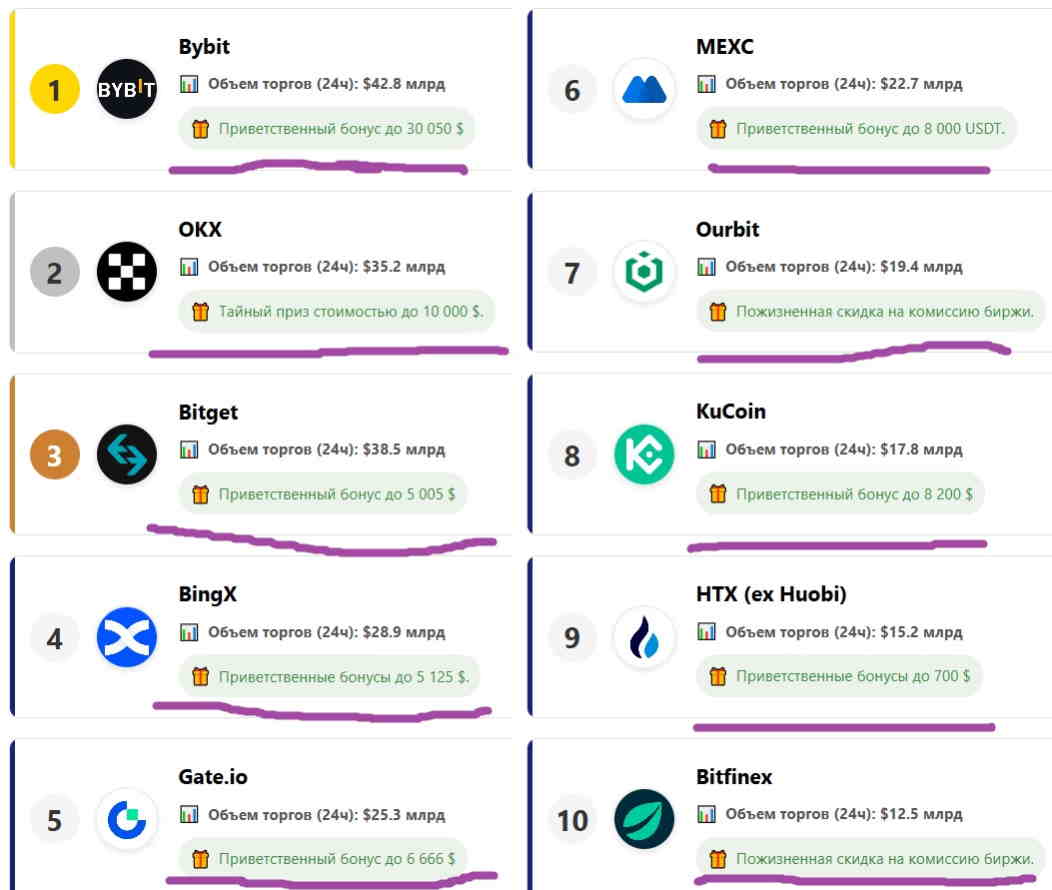Click the OKX checkered logo
The width and height of the screenshot is (1052, 890).
[127, 272]
